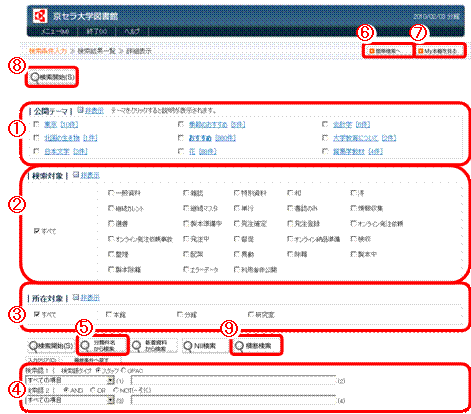Viewport: 471px width, 414px height.
Task: Select the OR radio button for 検索語2
Action: (93, 390)
